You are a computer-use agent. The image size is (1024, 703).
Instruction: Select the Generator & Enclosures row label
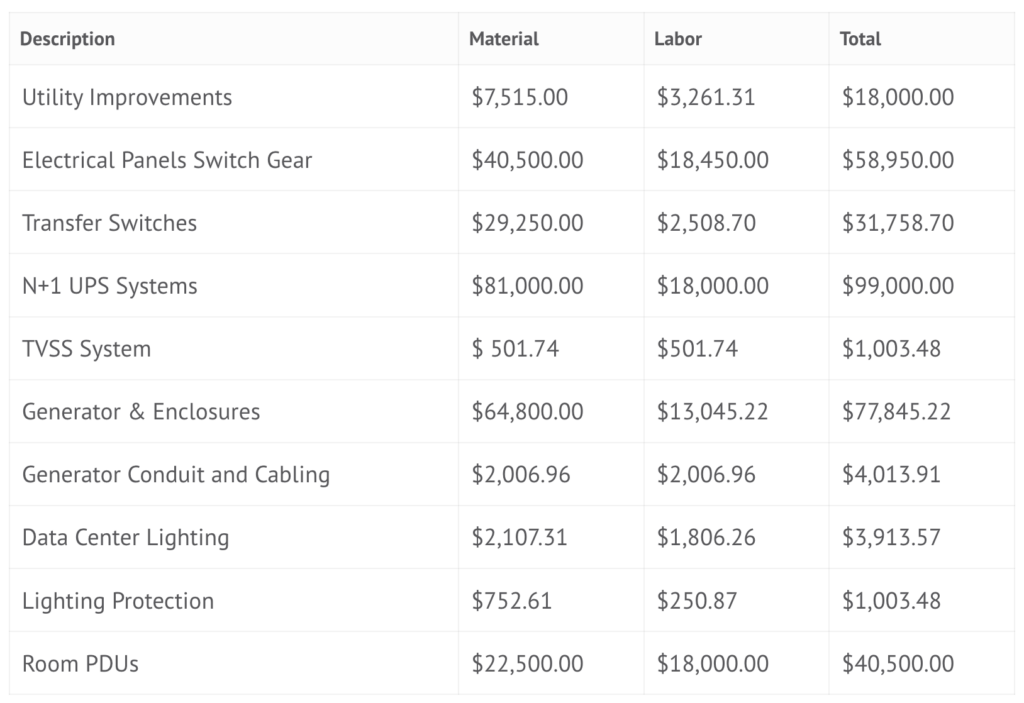click(141, 412)
